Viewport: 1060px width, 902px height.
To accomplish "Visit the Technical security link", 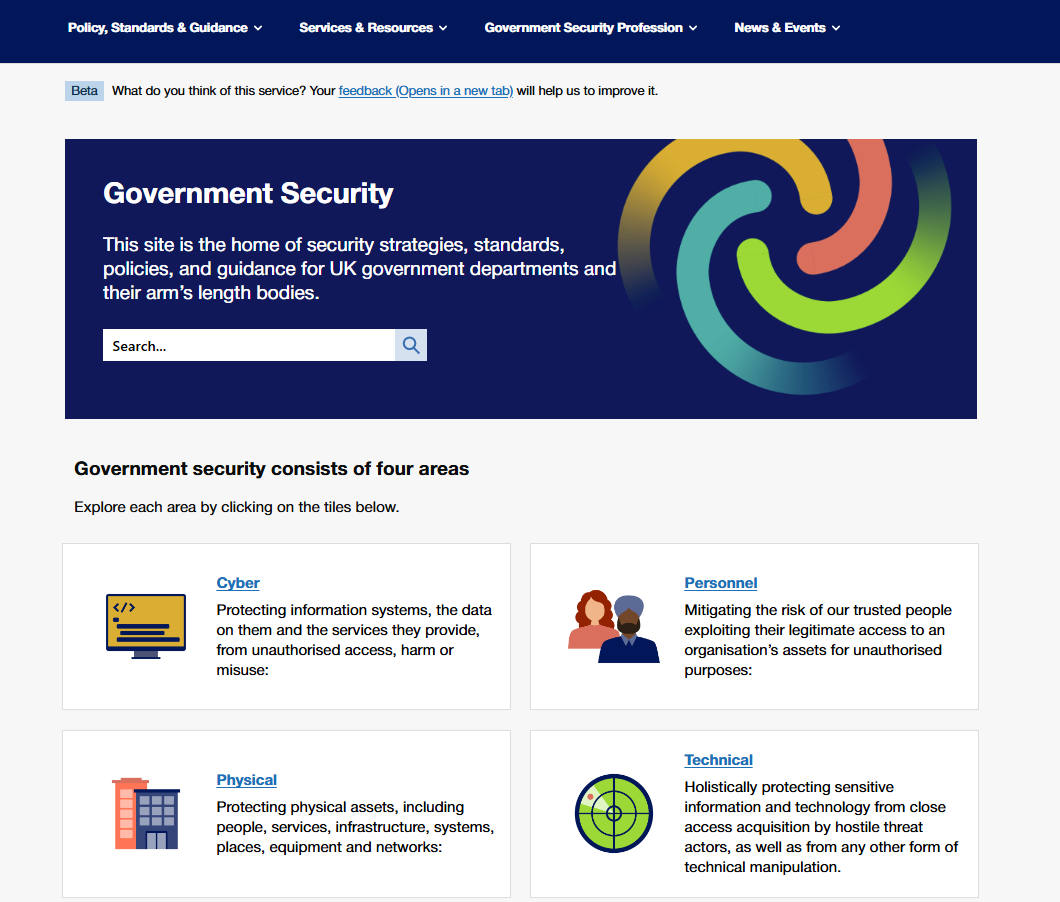I will 718,760.
